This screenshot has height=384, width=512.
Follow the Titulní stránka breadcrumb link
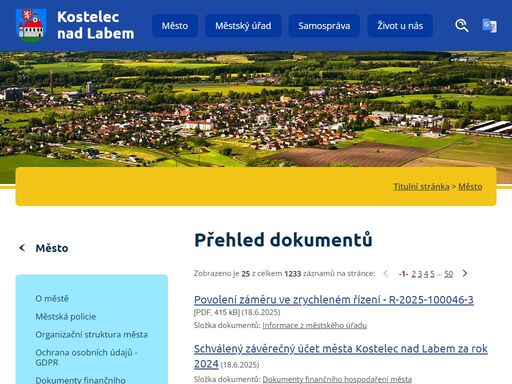pos(421,187)
